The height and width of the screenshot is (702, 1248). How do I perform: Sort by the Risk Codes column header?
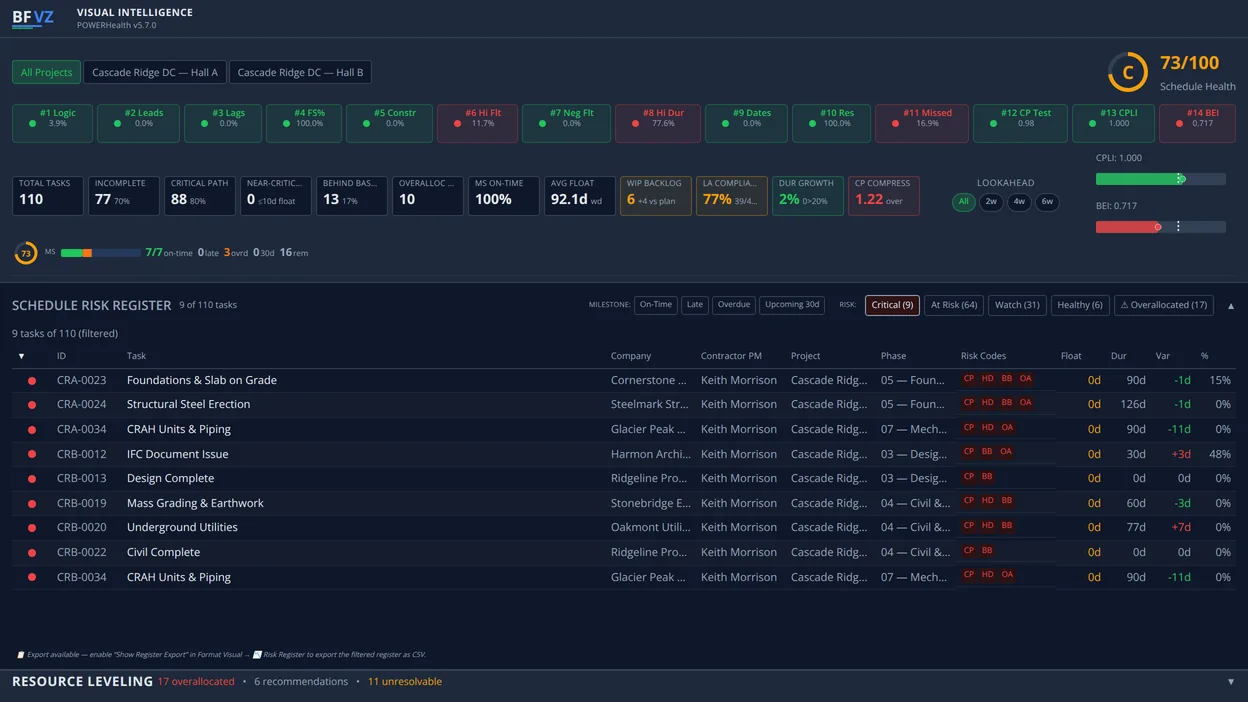pos(983,356)
